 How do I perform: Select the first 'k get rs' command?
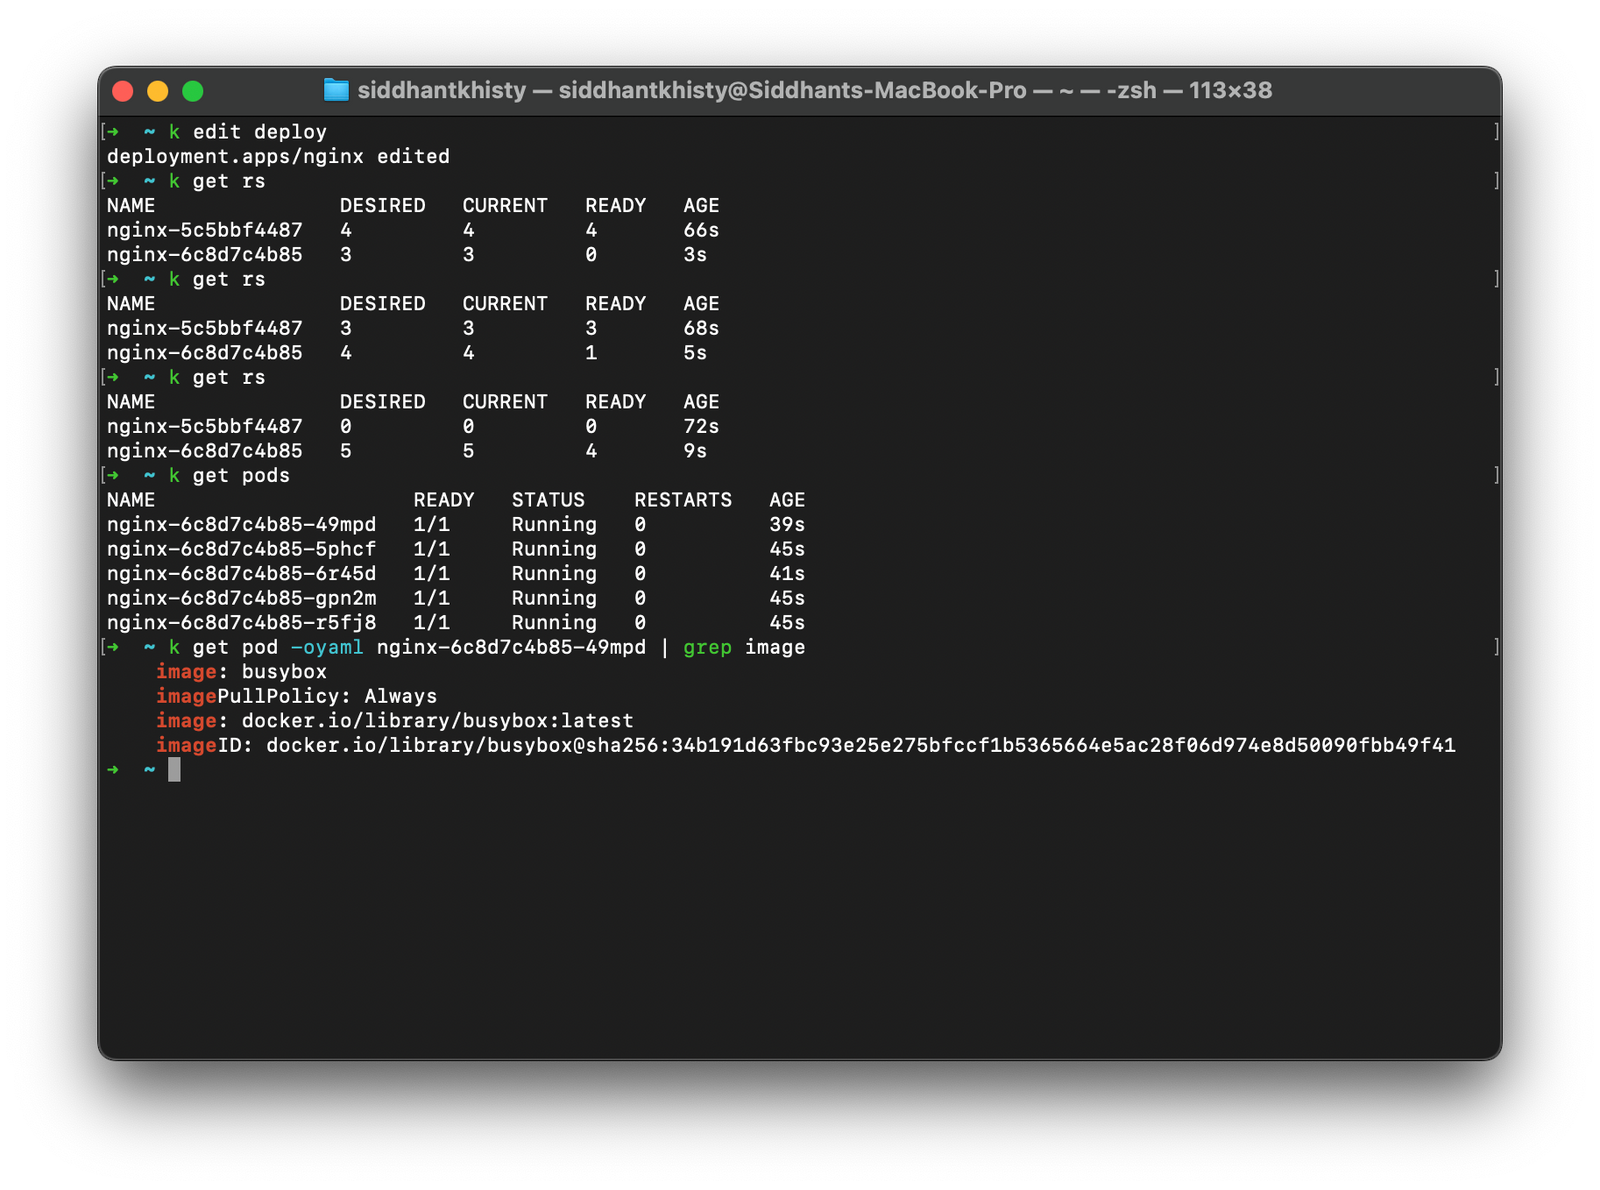pos(218,181)
